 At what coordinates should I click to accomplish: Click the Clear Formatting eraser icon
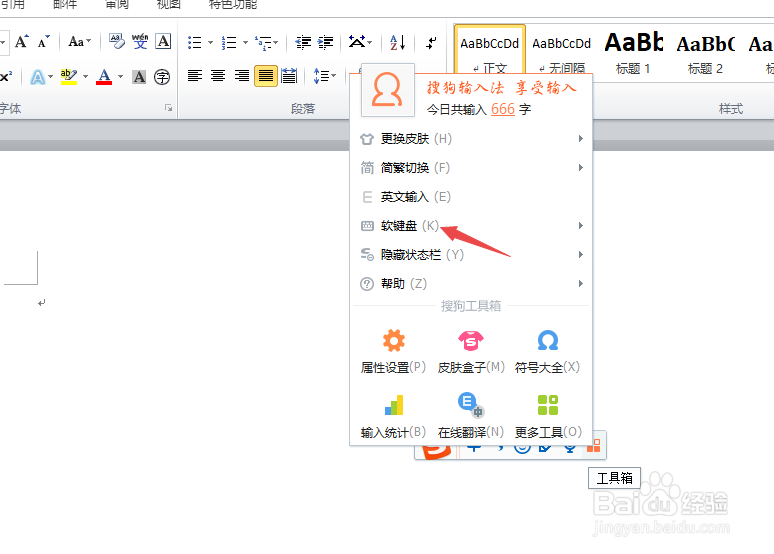click(117, 42)
